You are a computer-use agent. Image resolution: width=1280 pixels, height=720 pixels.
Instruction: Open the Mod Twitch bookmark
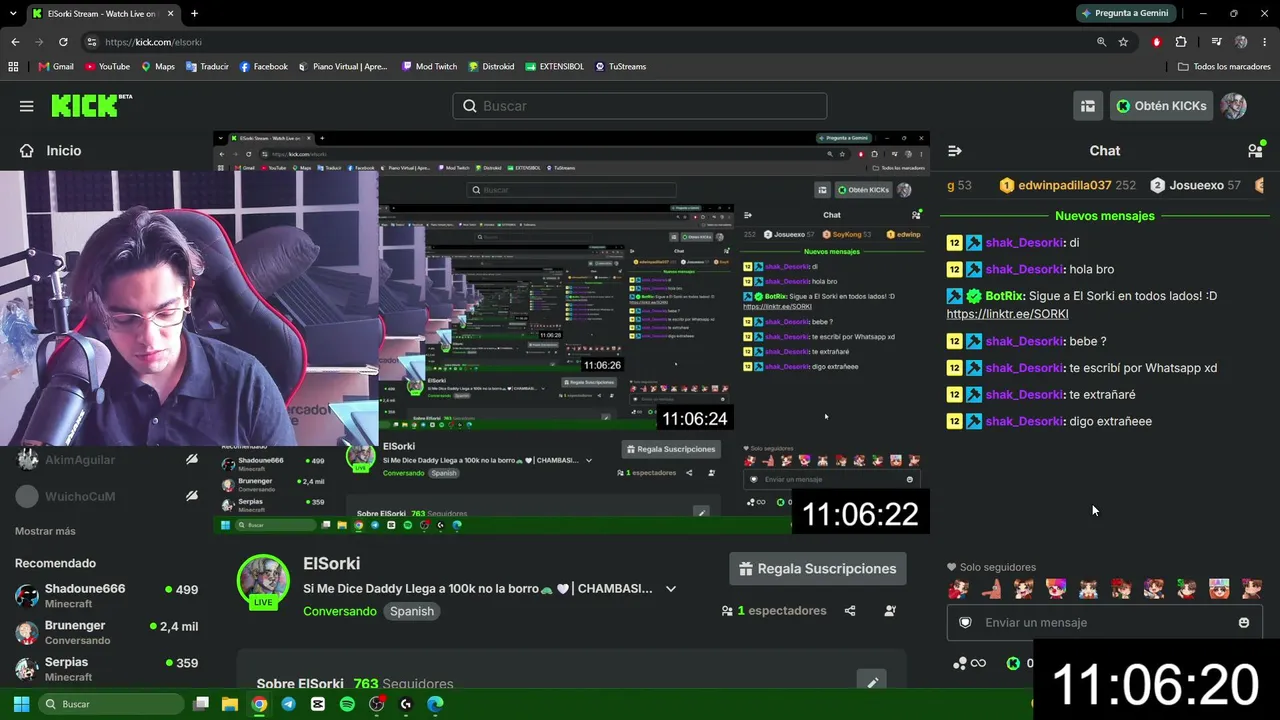point(429,67)
